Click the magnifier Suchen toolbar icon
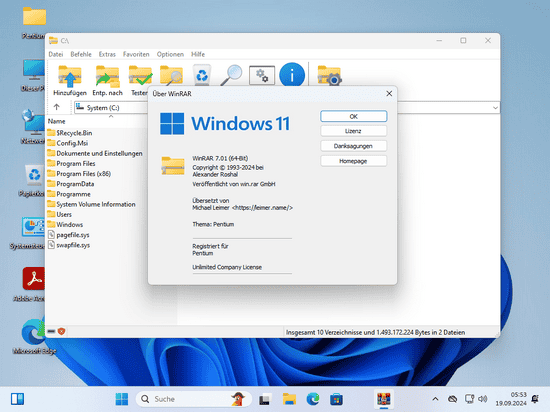The image size is (550, 412). click(232, 75)
